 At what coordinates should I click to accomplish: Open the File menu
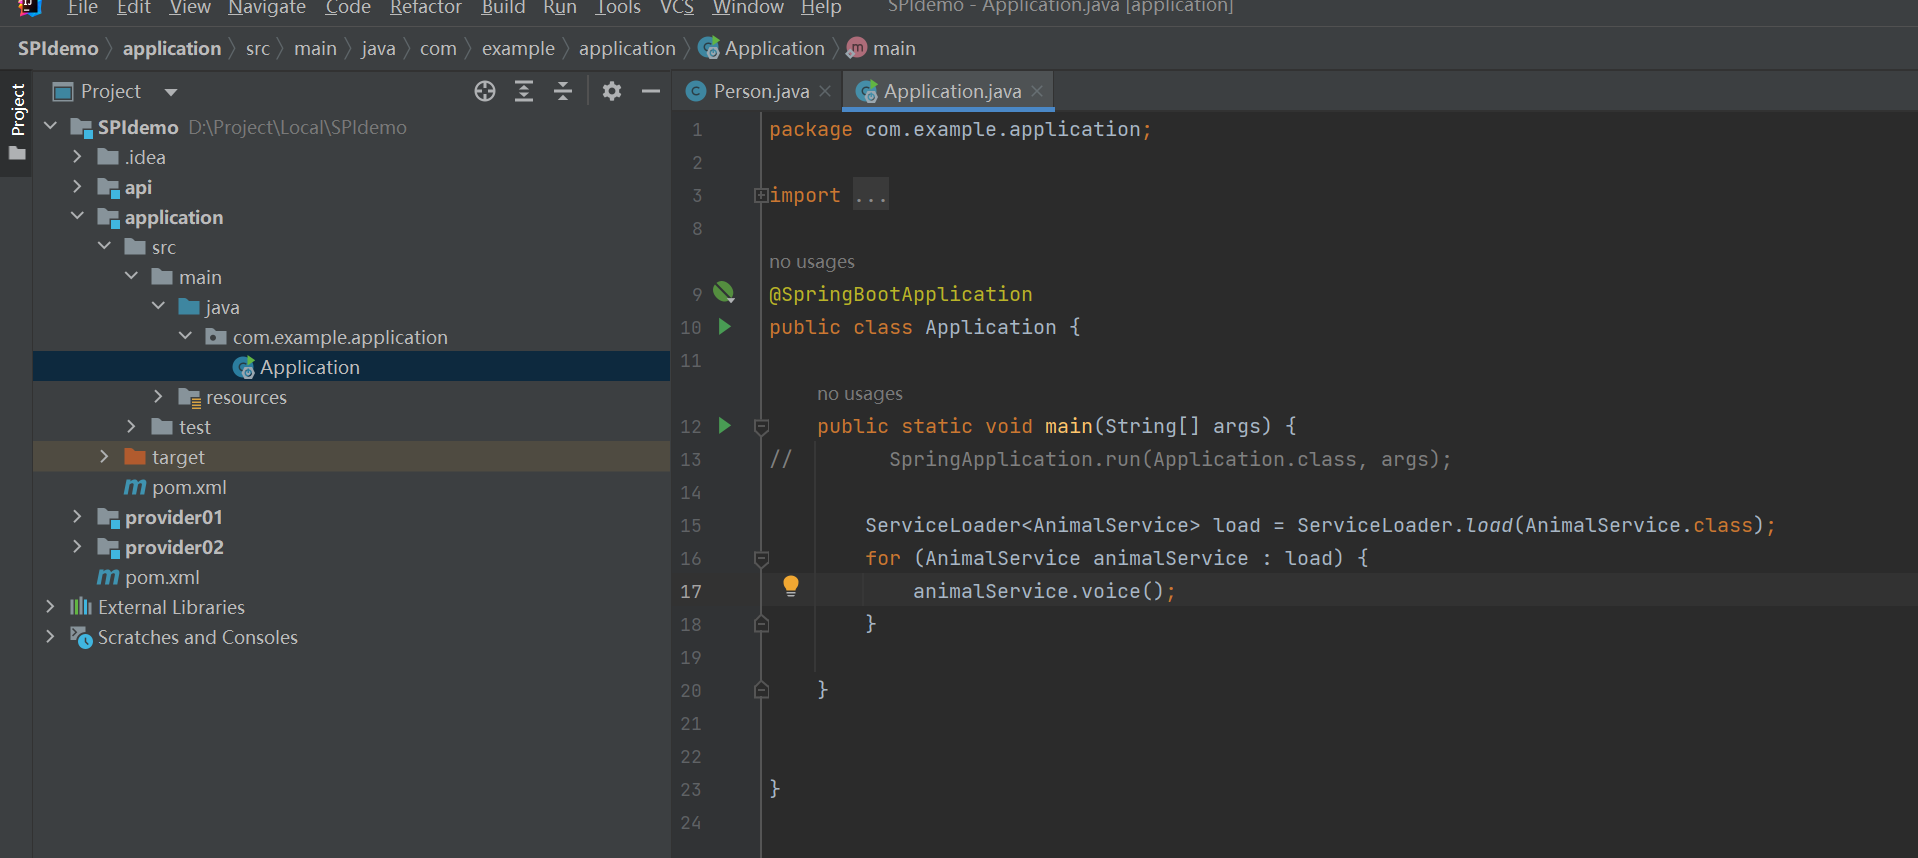point(82,8)
